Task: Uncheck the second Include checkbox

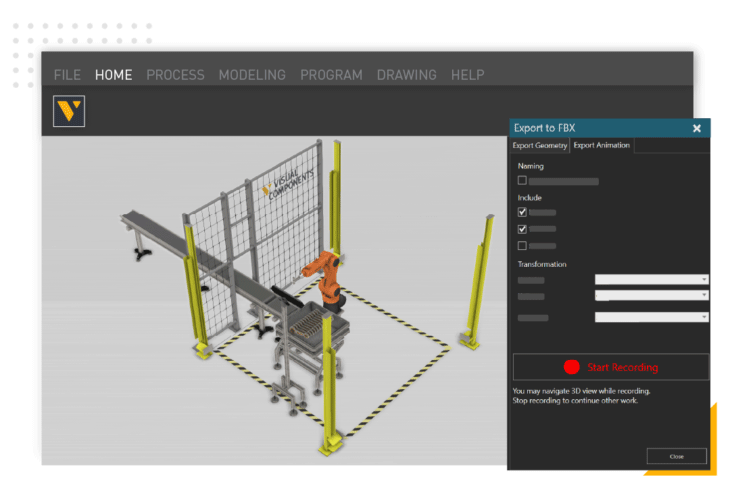Action: pyautogui.click(x=522, y=229)
